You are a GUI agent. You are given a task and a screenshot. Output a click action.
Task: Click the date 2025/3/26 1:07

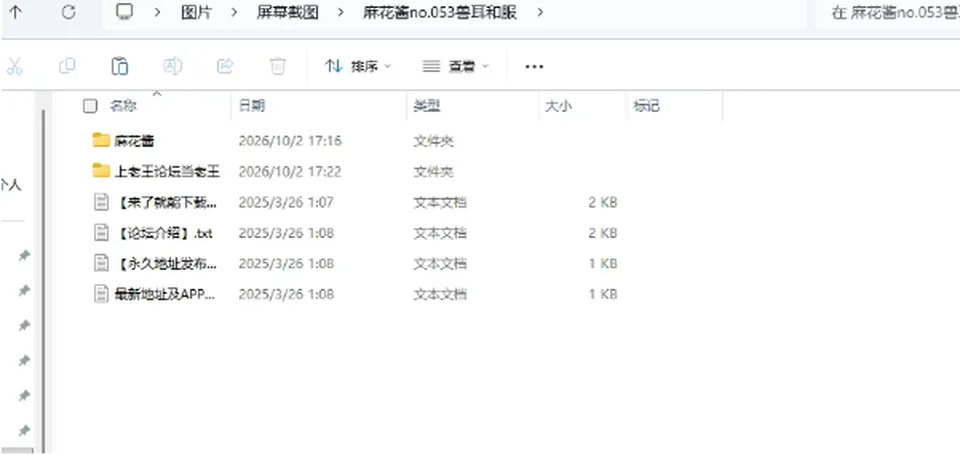pos(286,202)
